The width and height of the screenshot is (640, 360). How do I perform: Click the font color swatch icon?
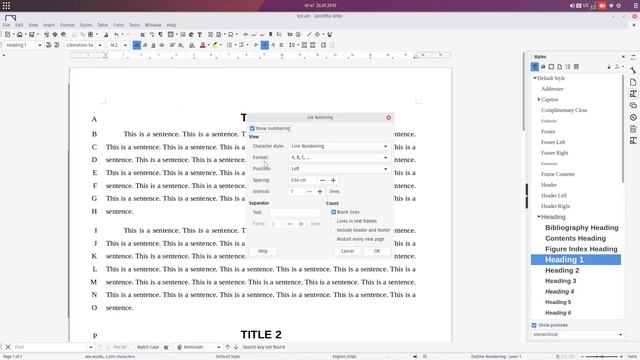[202, 45]
